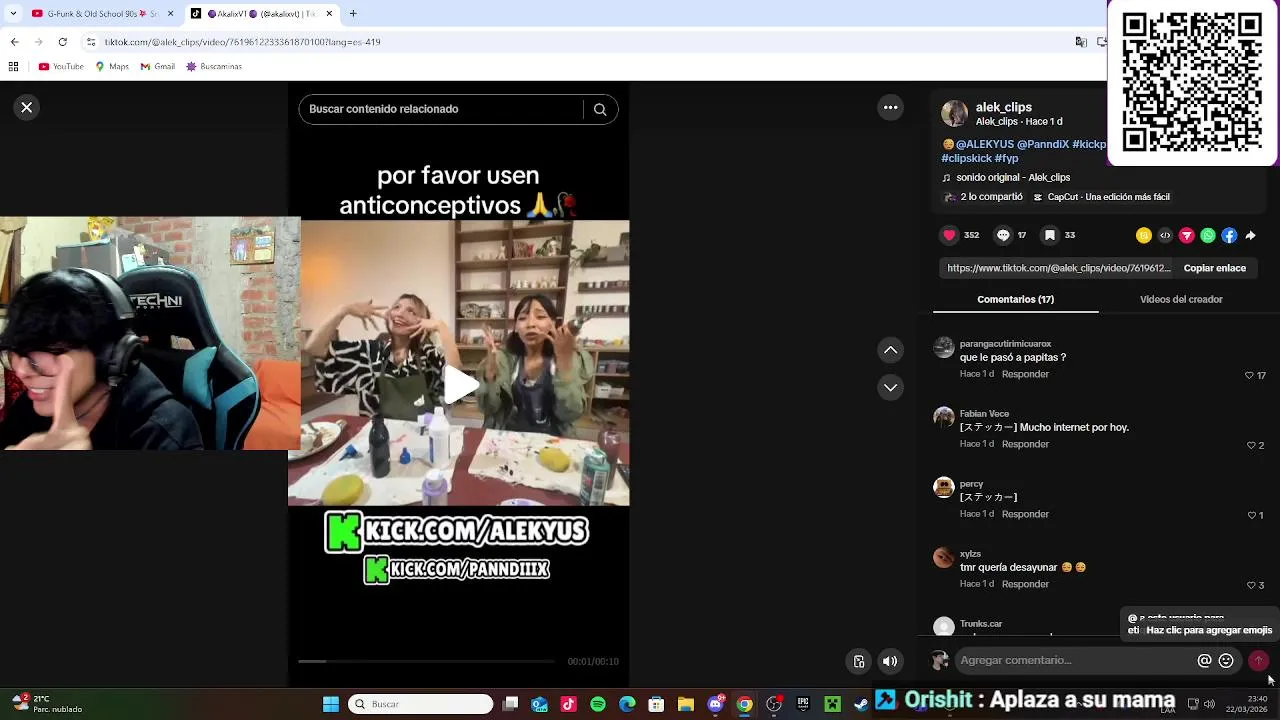1280x720 pixels.
Task: Click the search magnifier icon
Action: [x=600, y=109]
